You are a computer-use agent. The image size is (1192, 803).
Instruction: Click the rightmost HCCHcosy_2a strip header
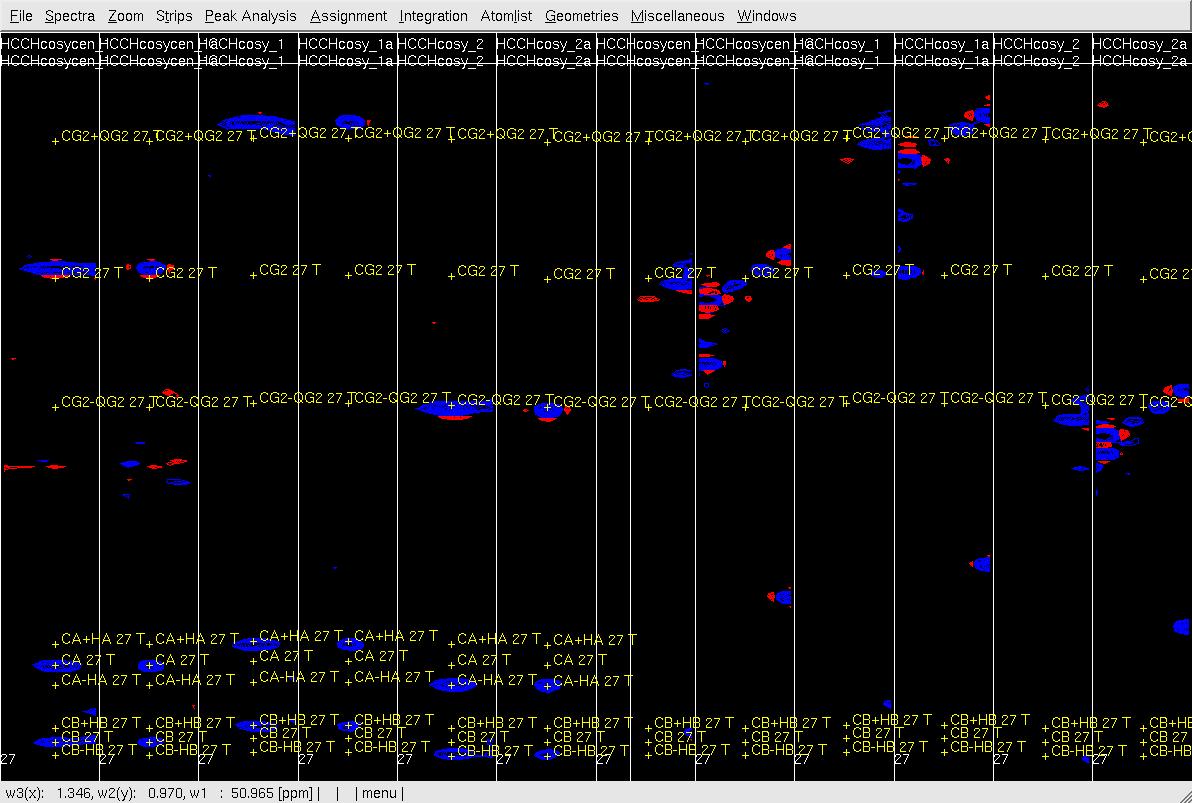coord(1139,44)
